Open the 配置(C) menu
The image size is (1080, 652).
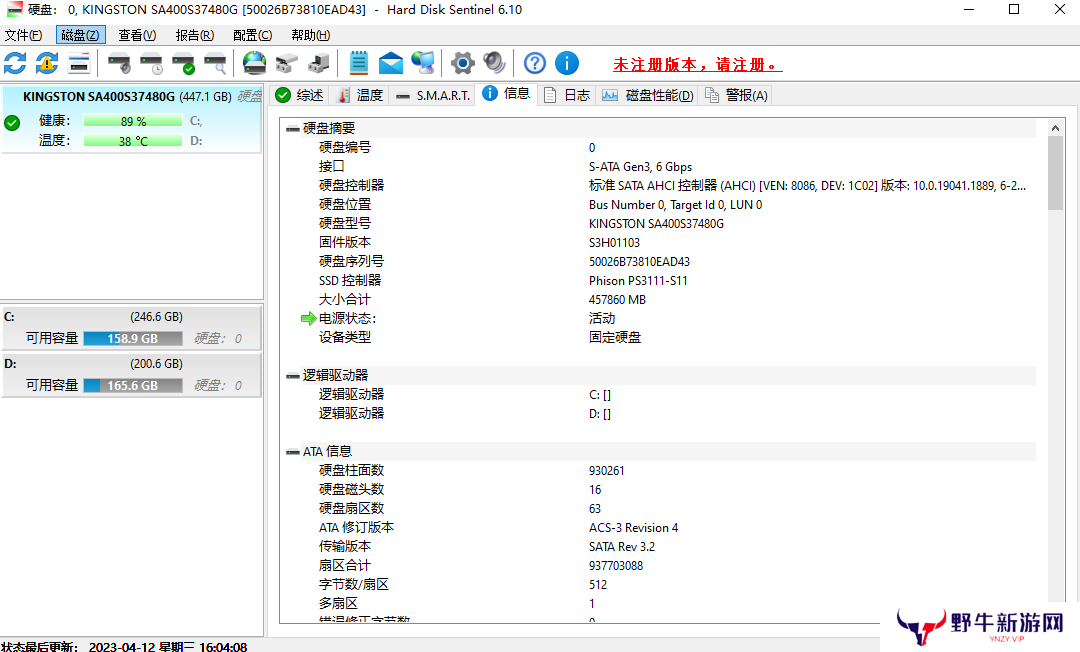(x=253, y=35)
